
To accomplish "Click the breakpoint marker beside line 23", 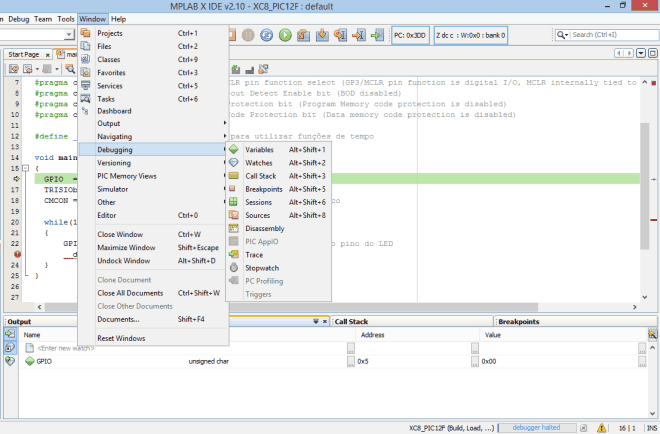I will click(x=17, y=254).
